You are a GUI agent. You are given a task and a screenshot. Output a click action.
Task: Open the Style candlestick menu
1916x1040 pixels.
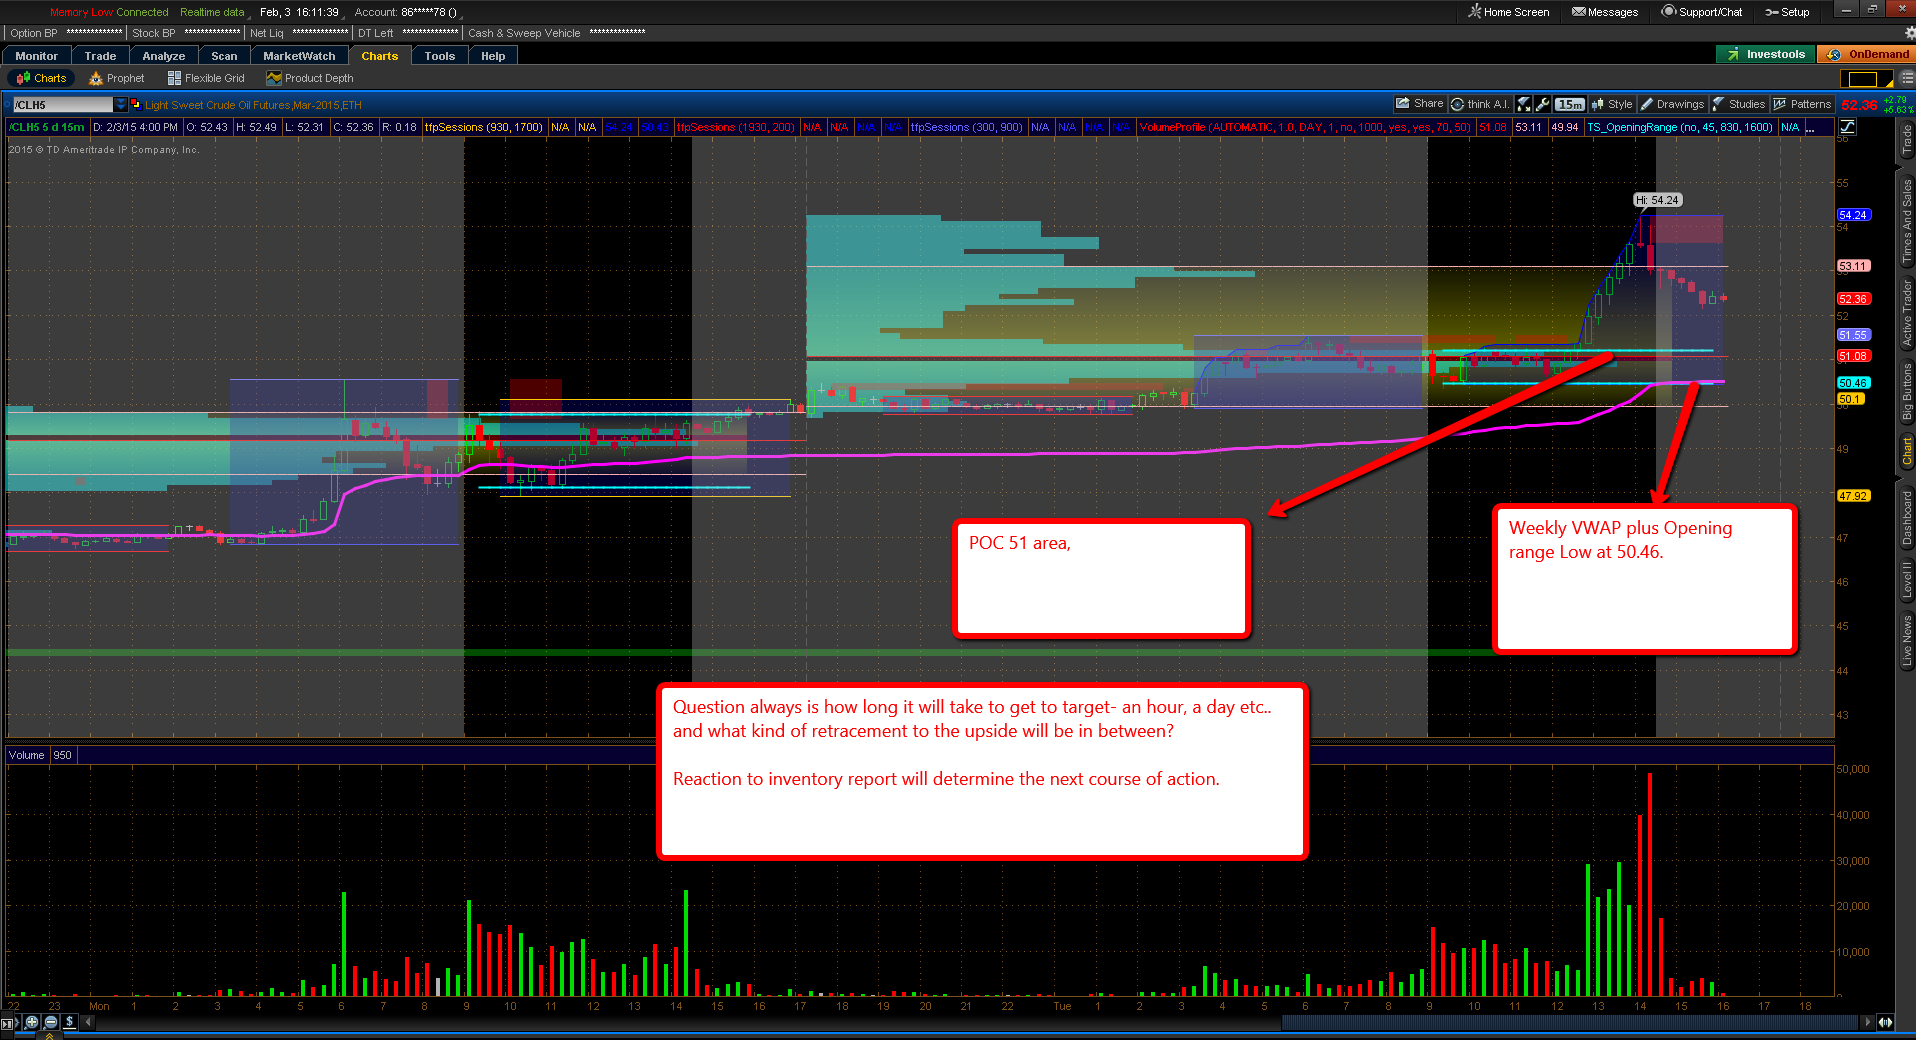coord(1612,104)
